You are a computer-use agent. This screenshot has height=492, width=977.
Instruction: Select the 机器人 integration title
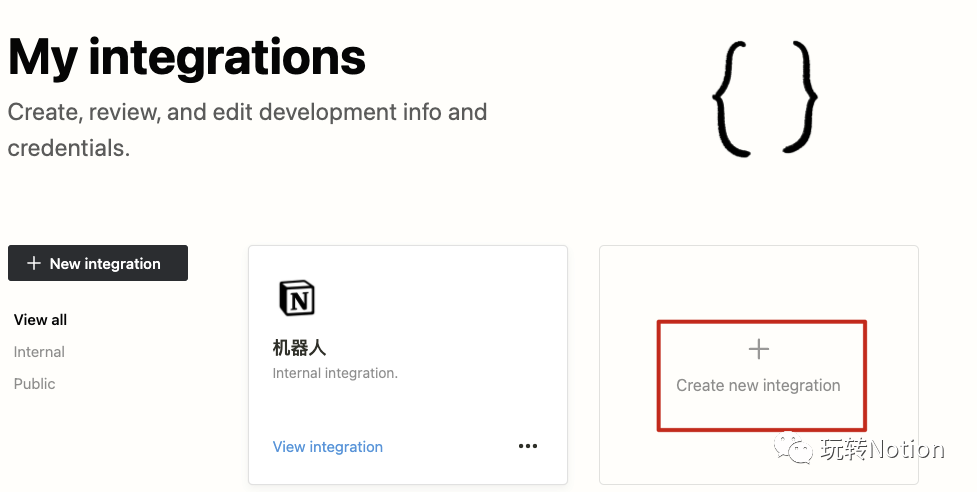coord(299,348)
